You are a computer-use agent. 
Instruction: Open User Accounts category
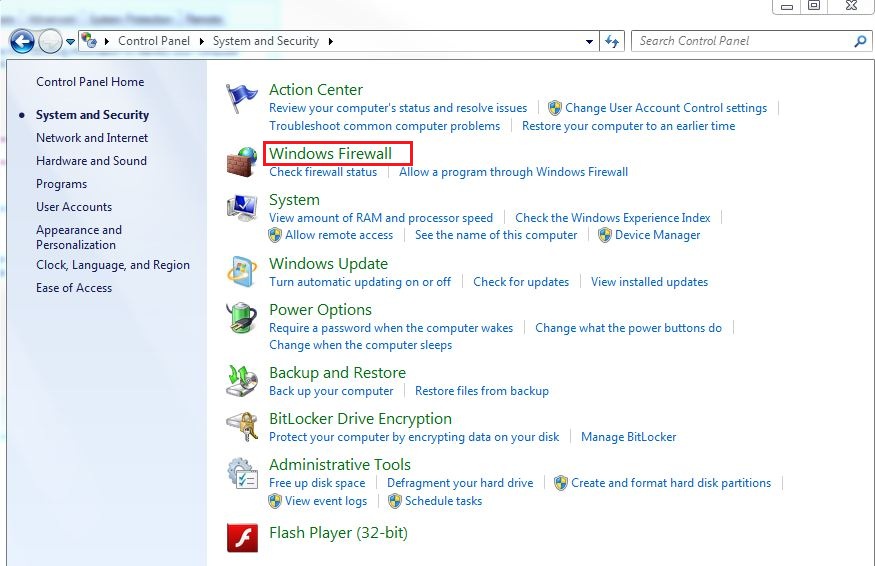click(74, 207)
